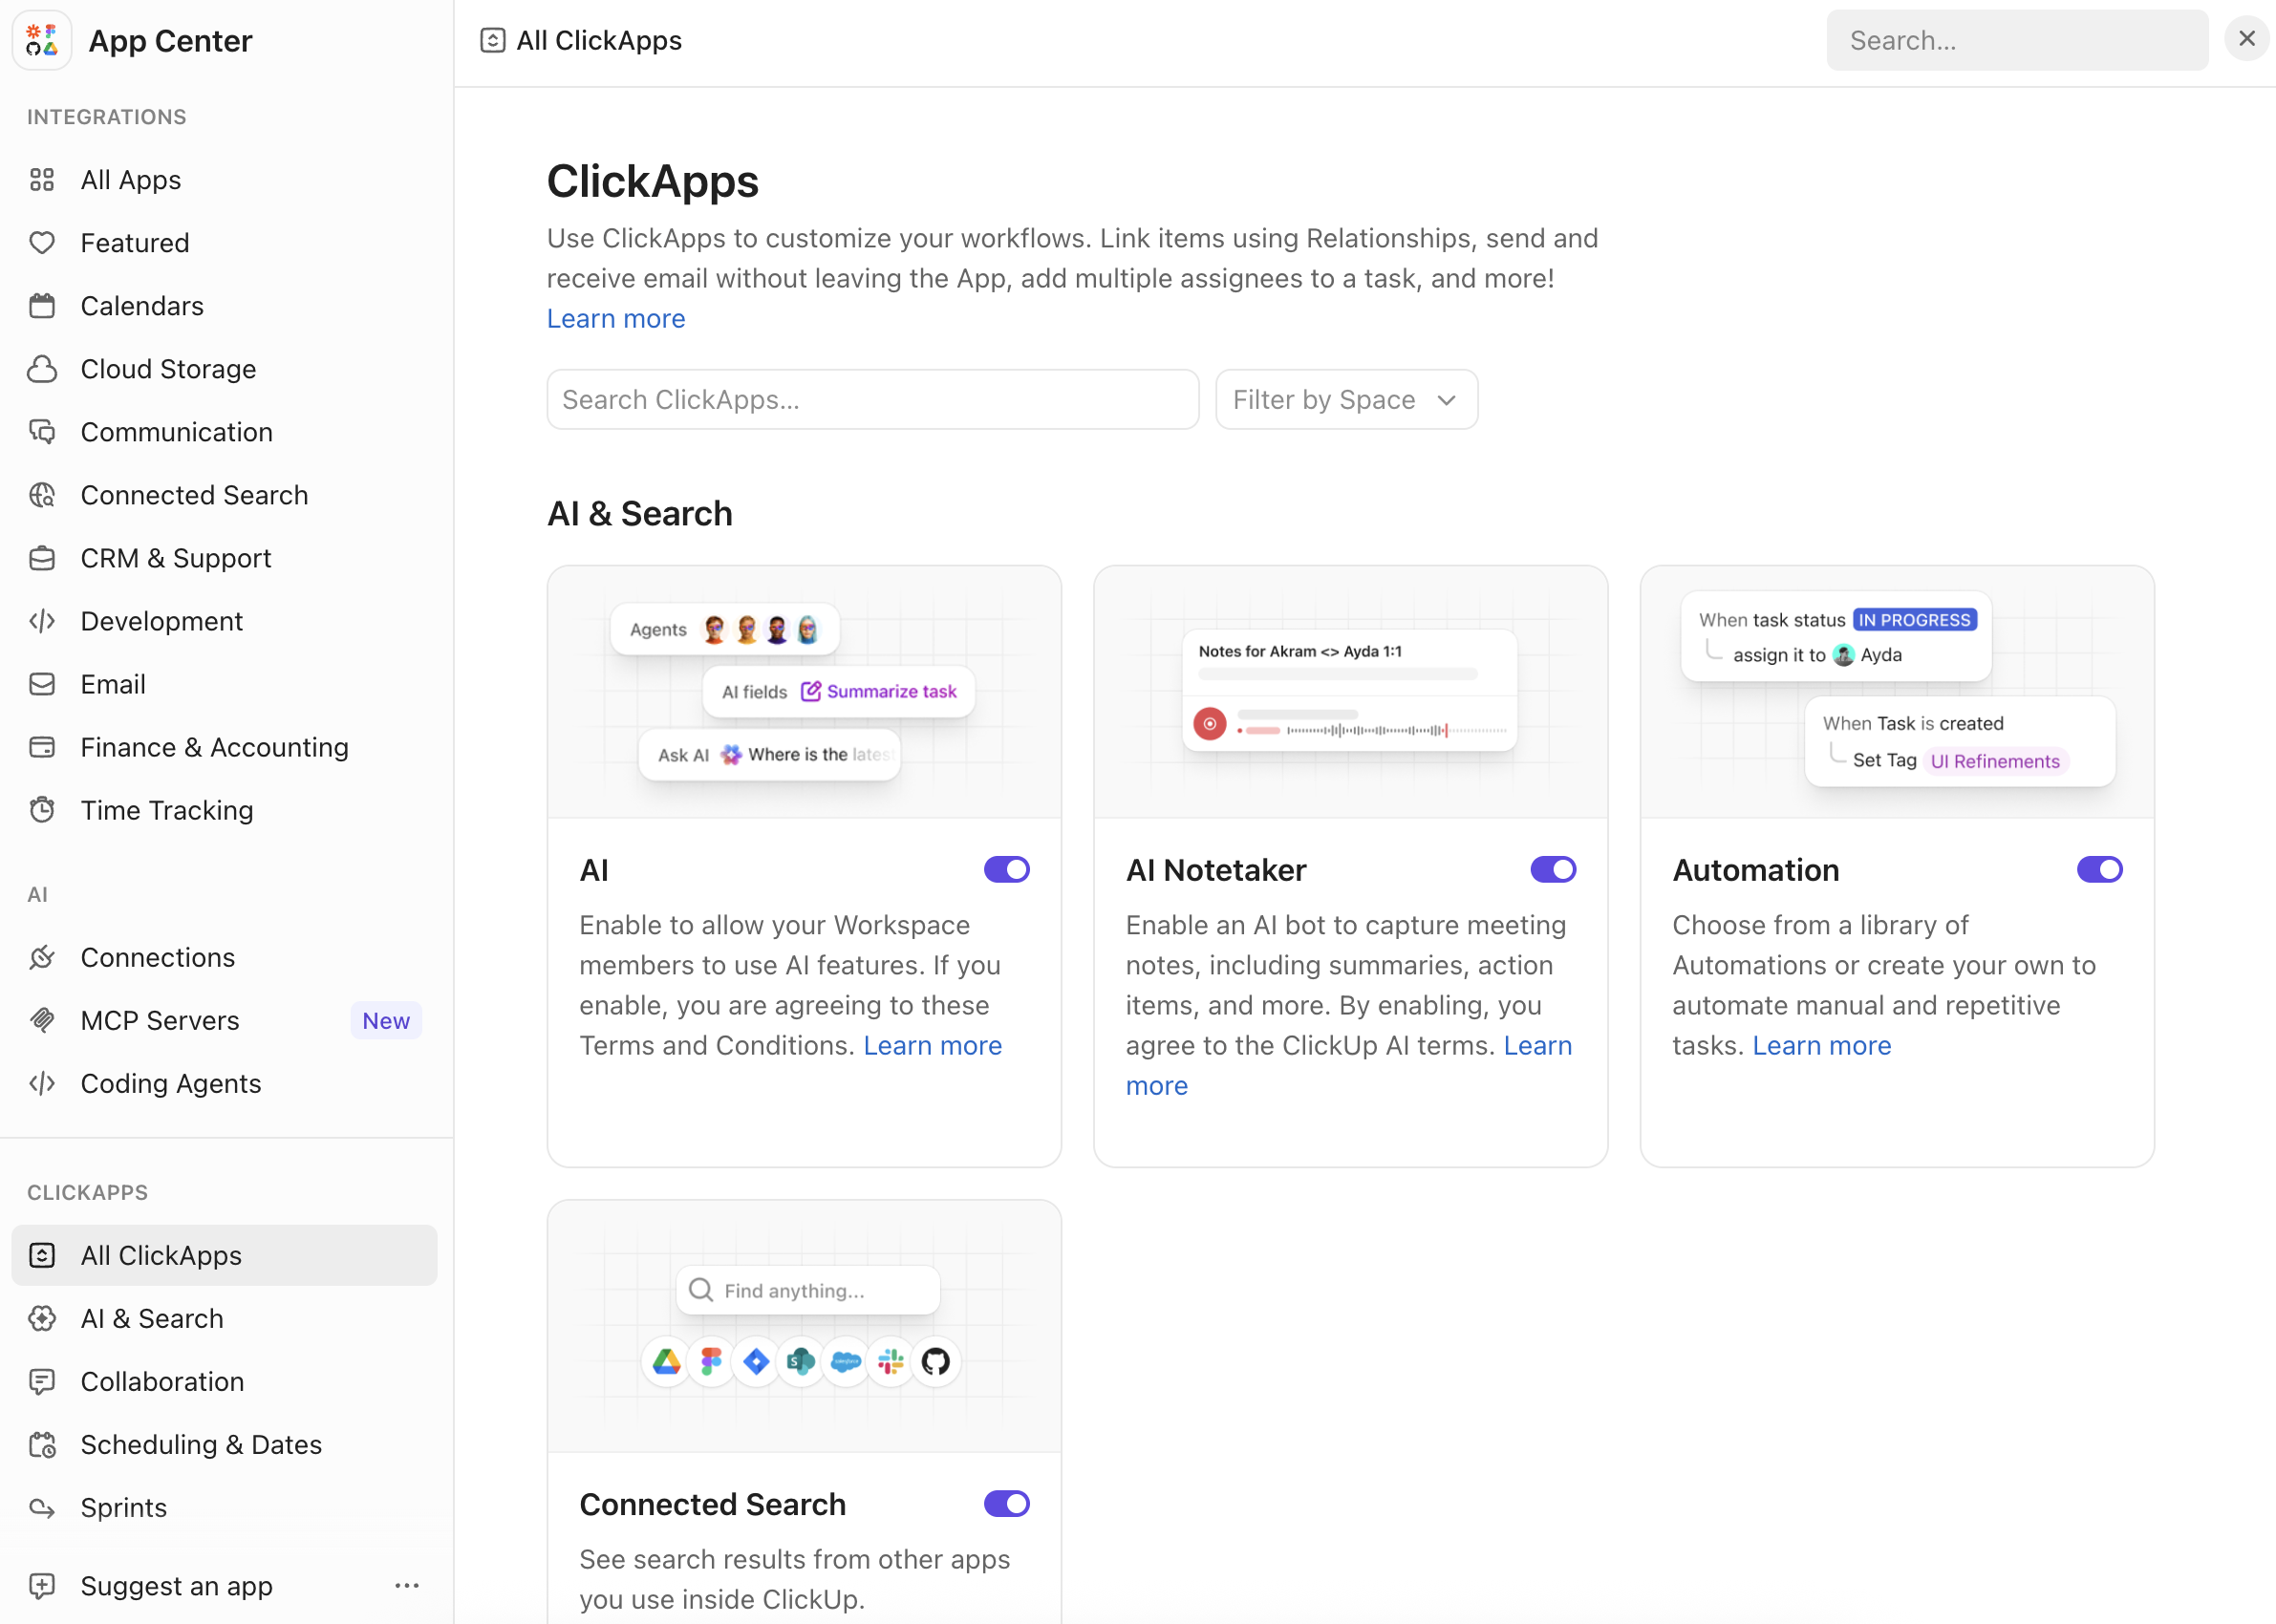Close the App Center with X button

coord(2246,39)
